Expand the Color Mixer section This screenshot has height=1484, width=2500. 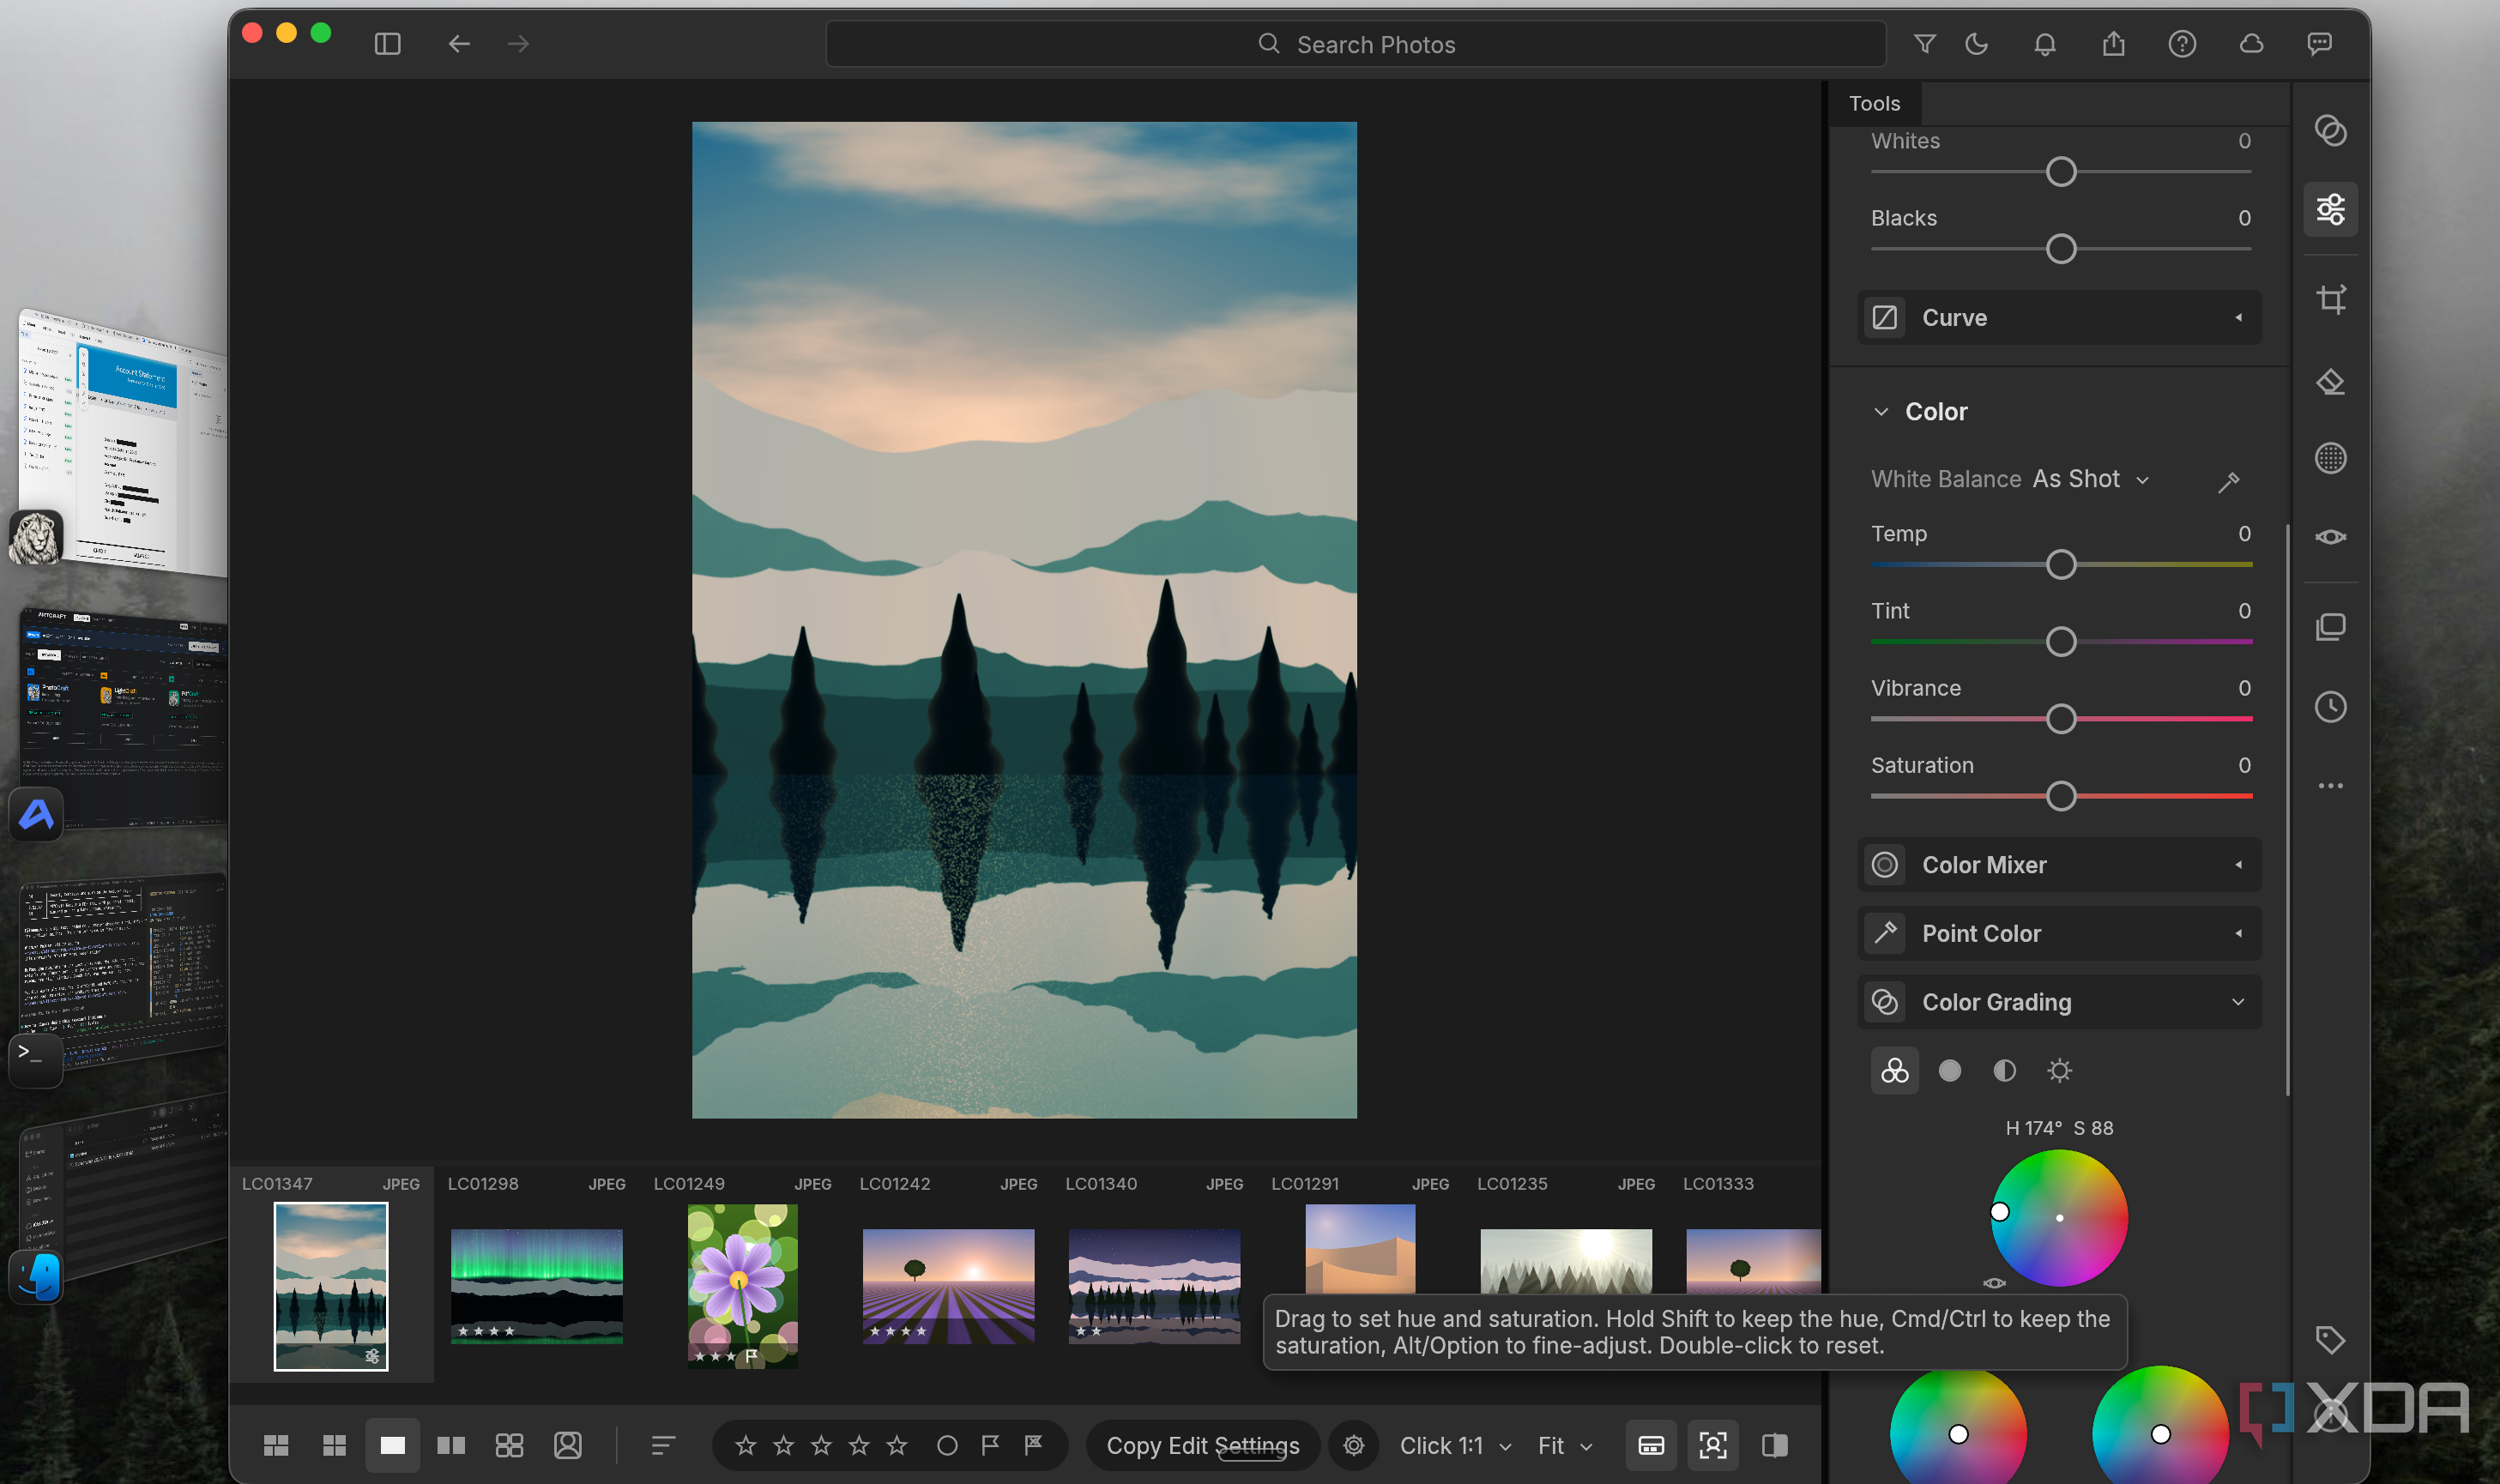pos(2059,865)
